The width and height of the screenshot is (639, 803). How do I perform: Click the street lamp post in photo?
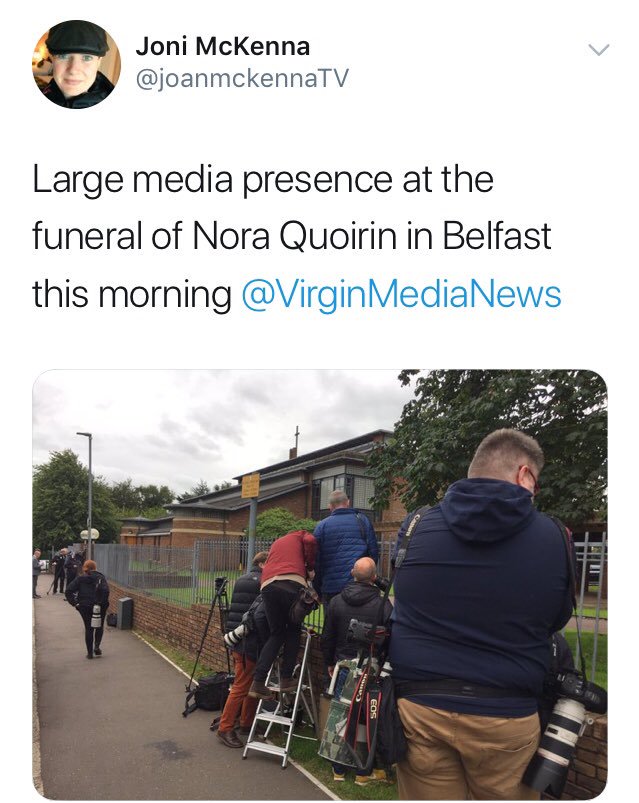coord(89,496)
